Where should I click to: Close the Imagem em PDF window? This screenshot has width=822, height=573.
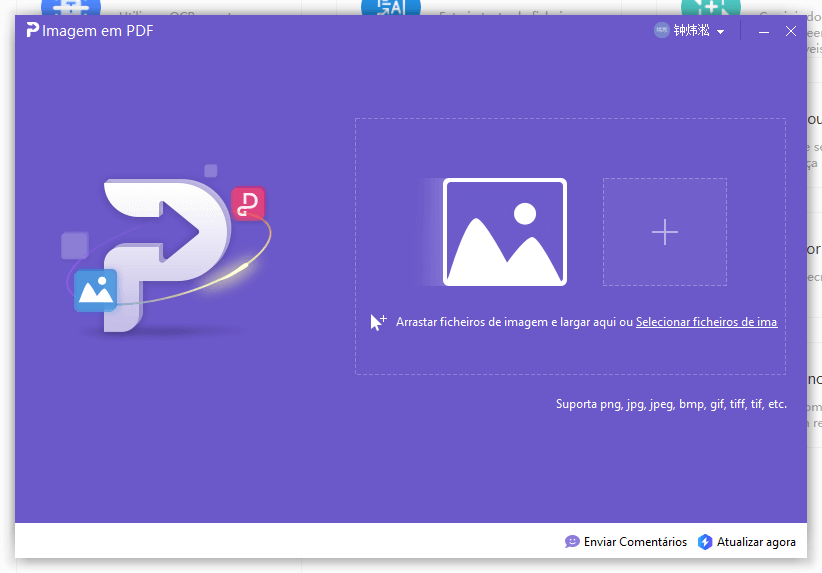(x=791, y=31)
